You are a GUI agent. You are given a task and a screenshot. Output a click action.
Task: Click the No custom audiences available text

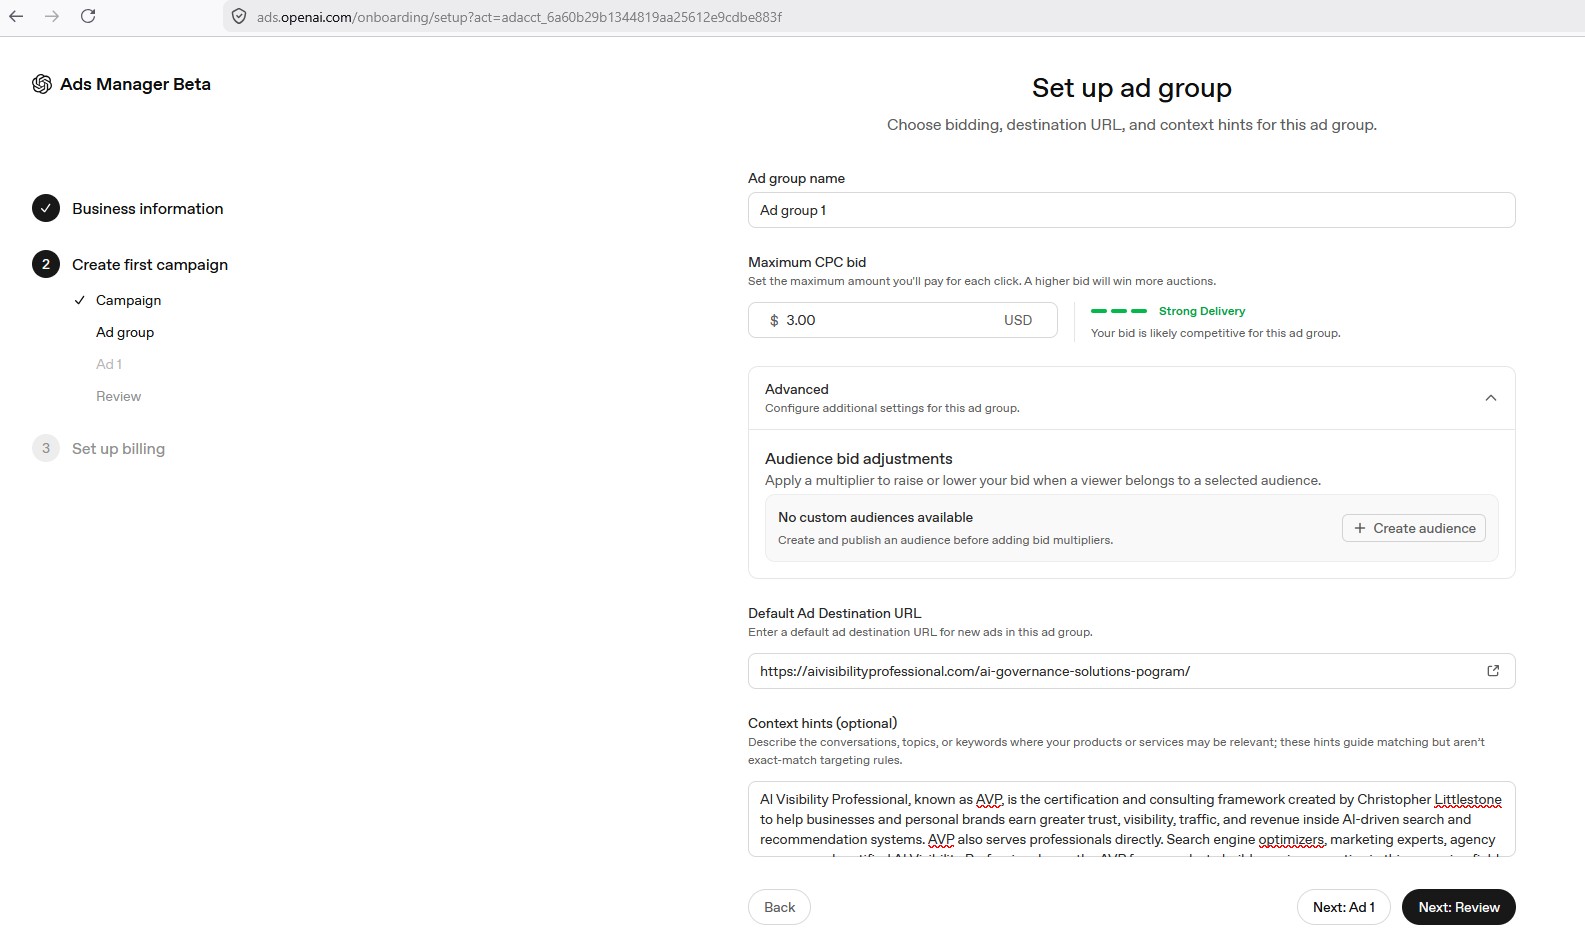pyautogui.click(x=876, y=517)
